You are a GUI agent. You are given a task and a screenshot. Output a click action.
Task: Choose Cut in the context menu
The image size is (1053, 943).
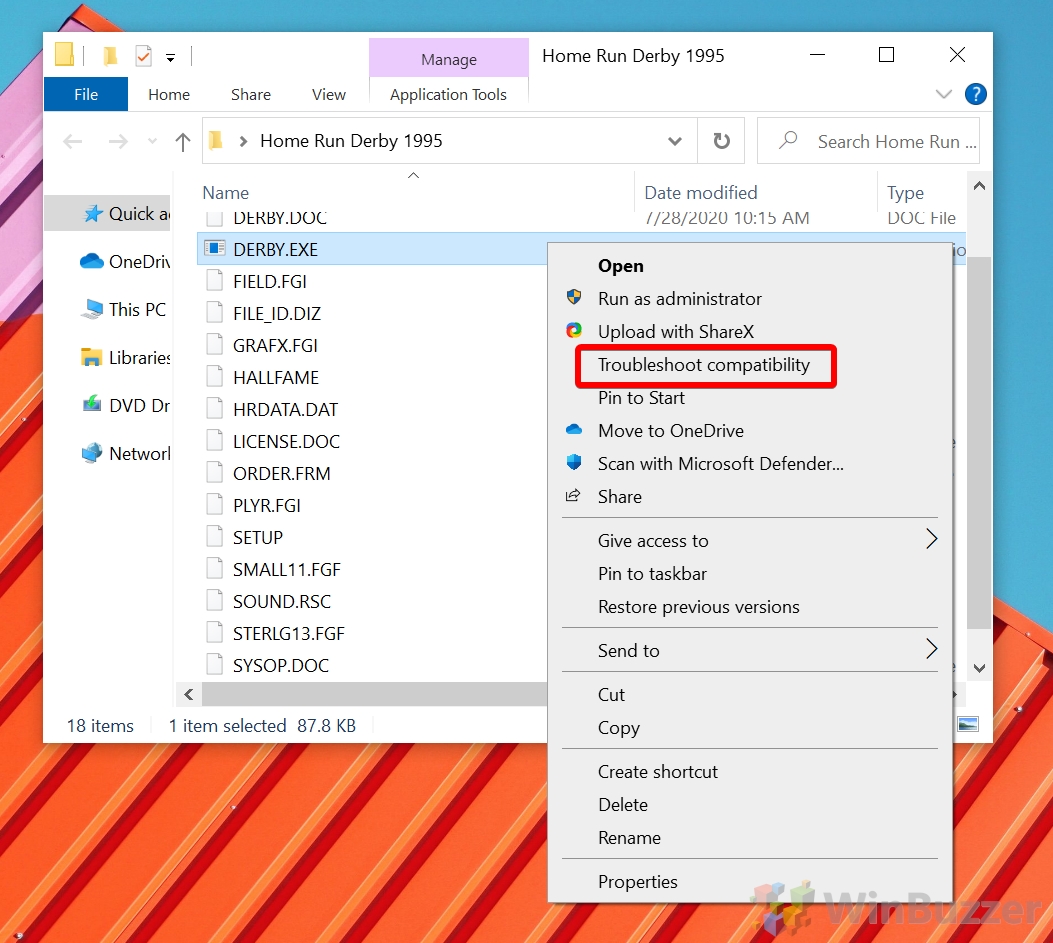(x=611, y=694)
